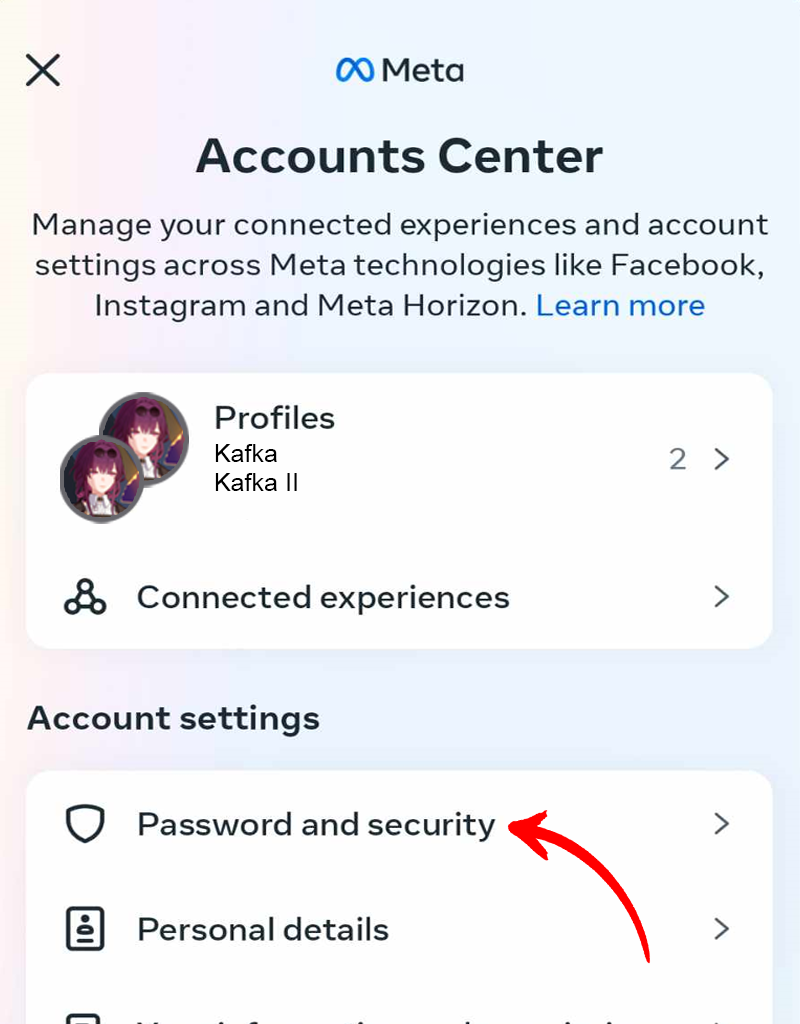Click the profile count number 2
The width and height of the screenshot is (800, 1024).
pyautogui.click(x=678, y=459)
